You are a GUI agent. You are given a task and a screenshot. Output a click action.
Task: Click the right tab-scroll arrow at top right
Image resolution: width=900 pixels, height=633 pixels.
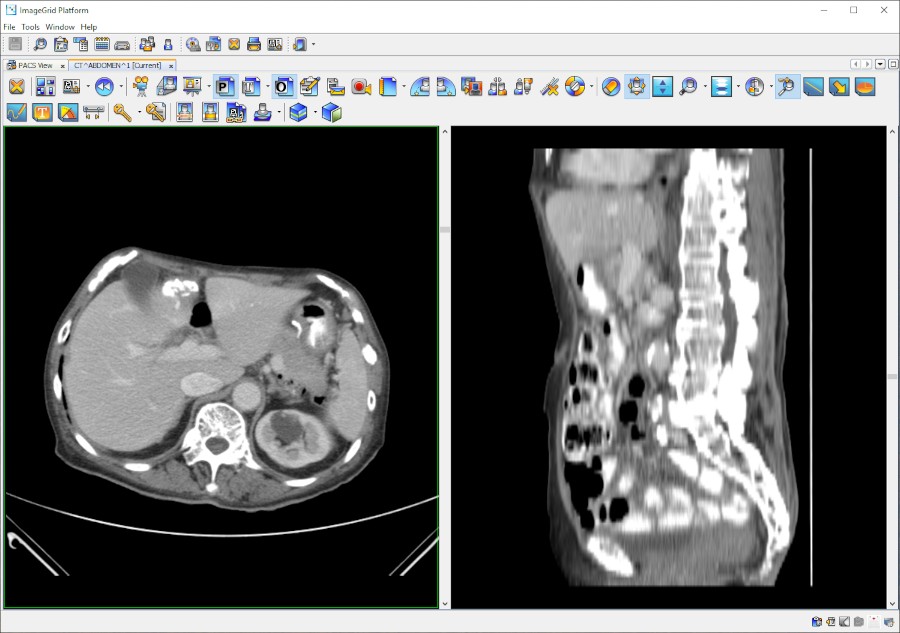tap(866, 63)
